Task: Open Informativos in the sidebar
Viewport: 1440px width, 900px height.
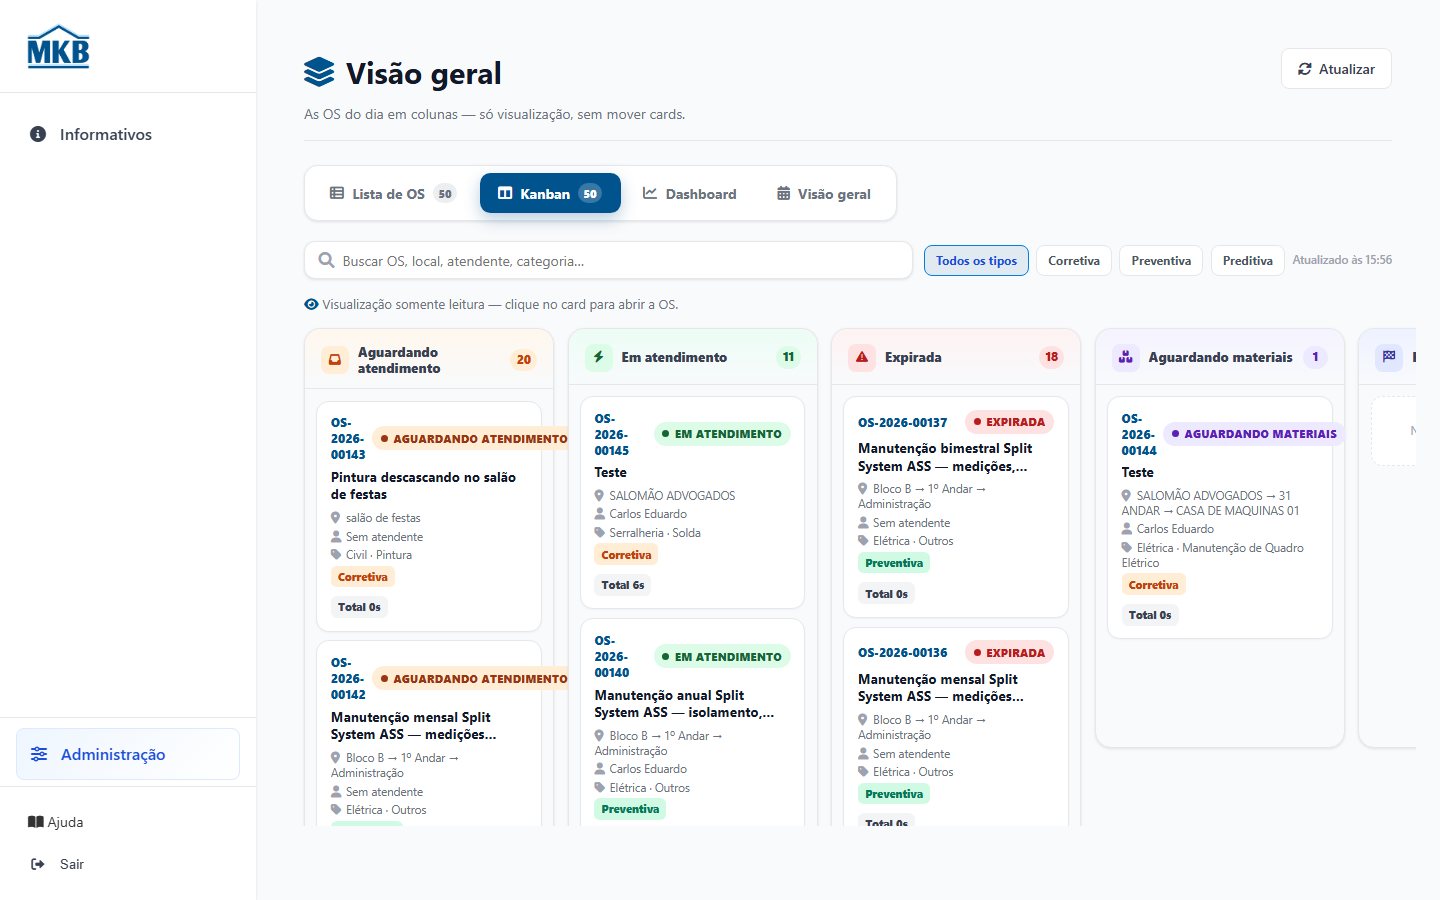Action: (x=128, y=134)
